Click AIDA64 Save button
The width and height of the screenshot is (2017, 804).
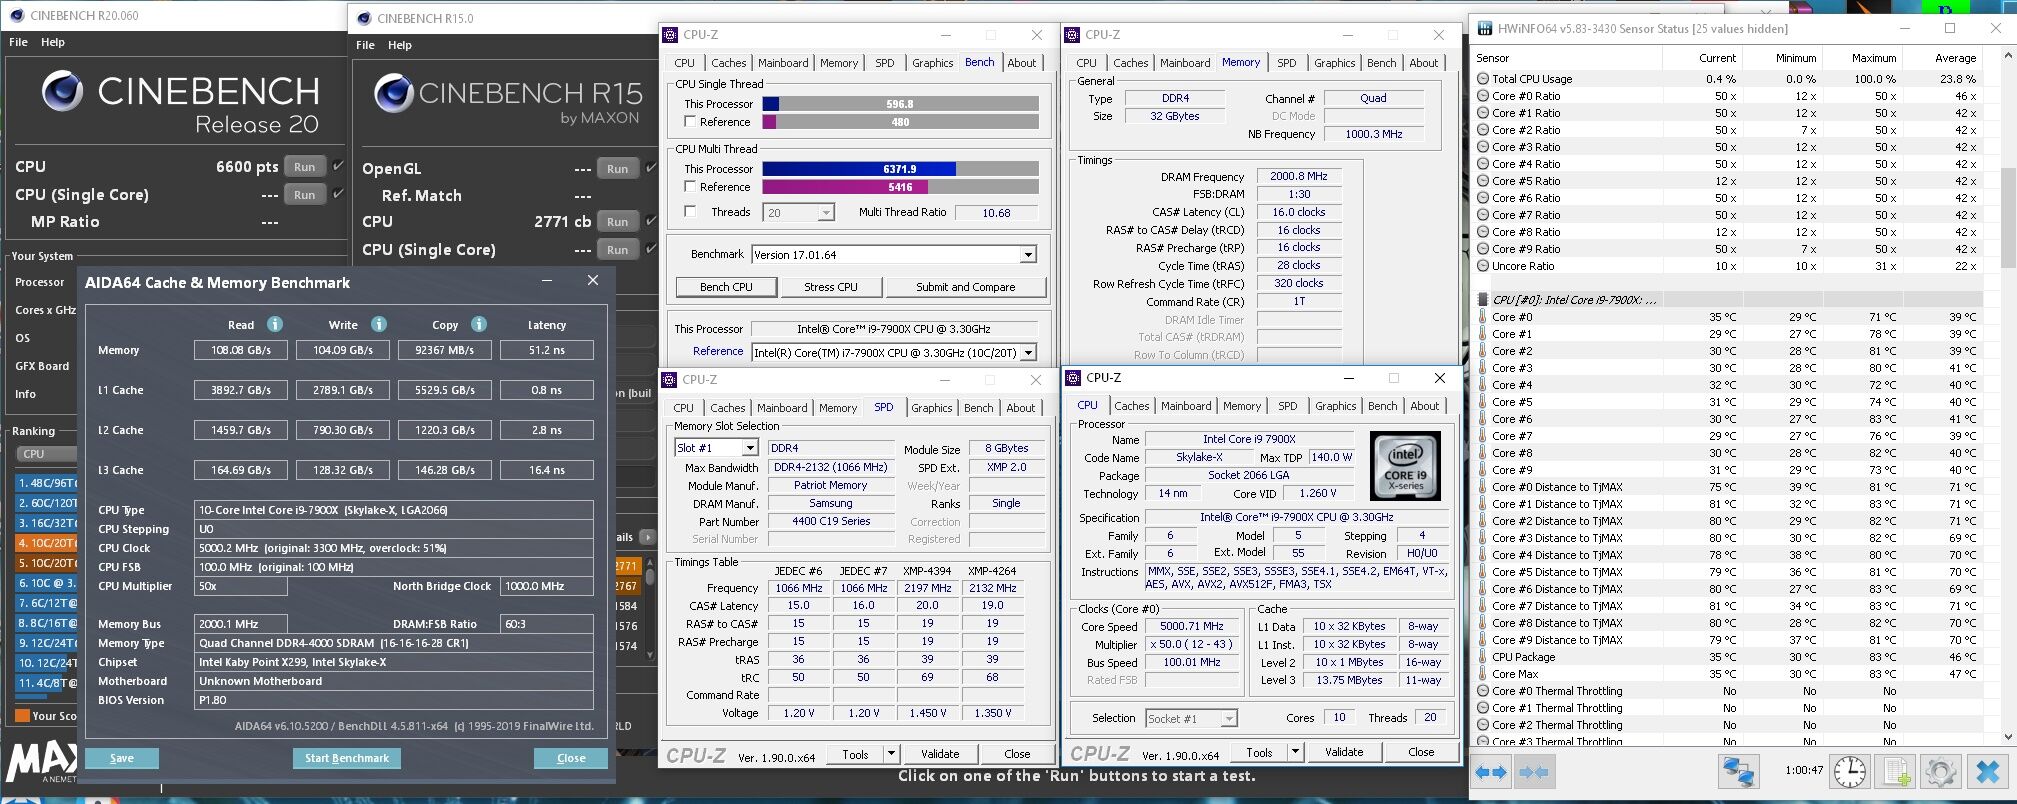click(x=122, y=758)
